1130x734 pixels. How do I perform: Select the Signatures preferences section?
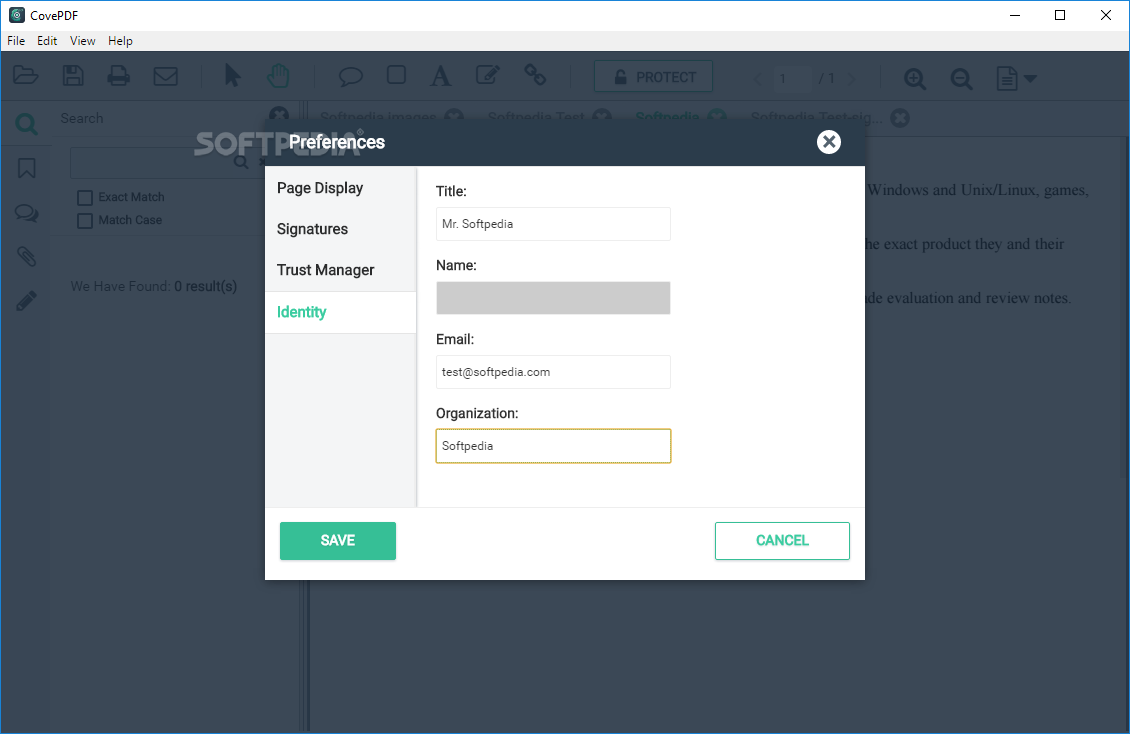(340, 229)
